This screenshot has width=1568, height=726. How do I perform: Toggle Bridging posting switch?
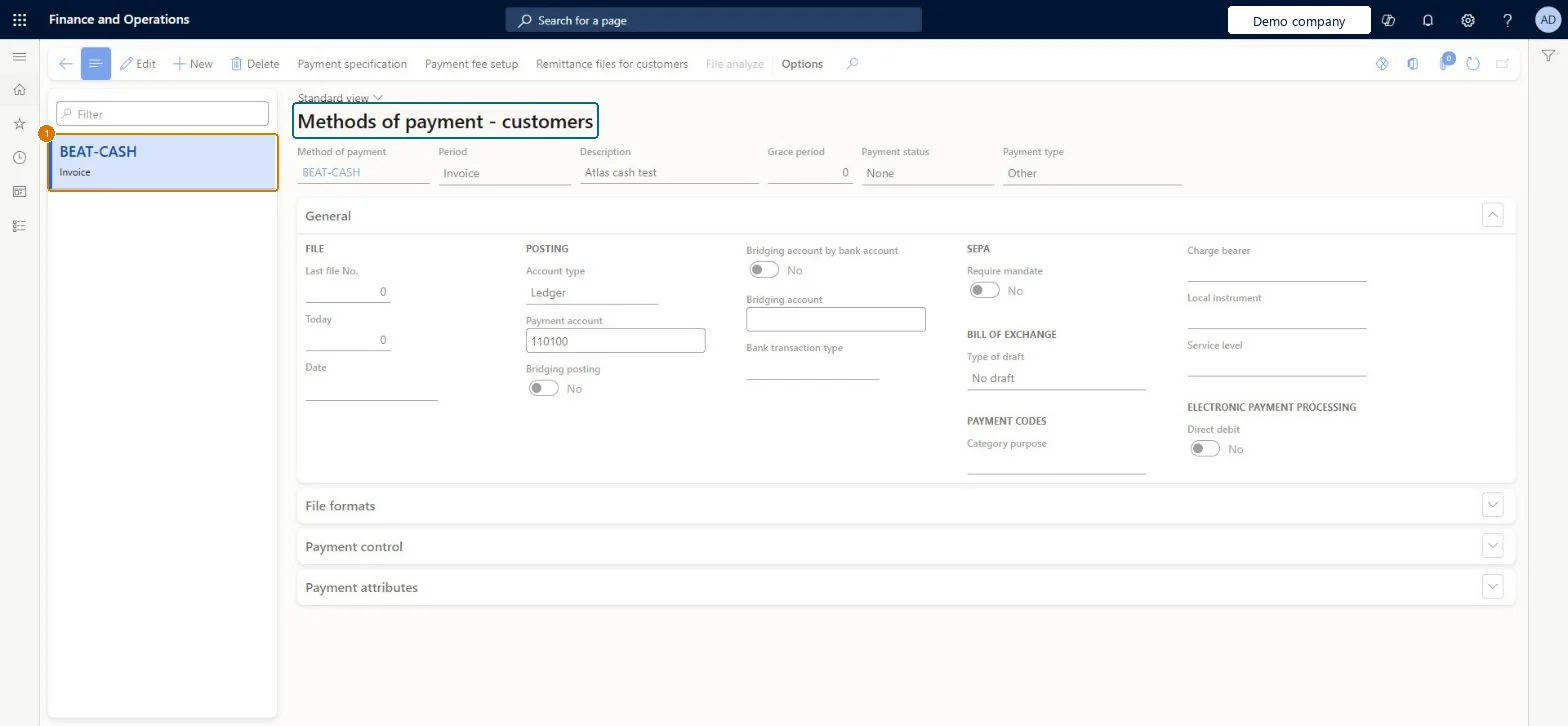click(544, 388)
